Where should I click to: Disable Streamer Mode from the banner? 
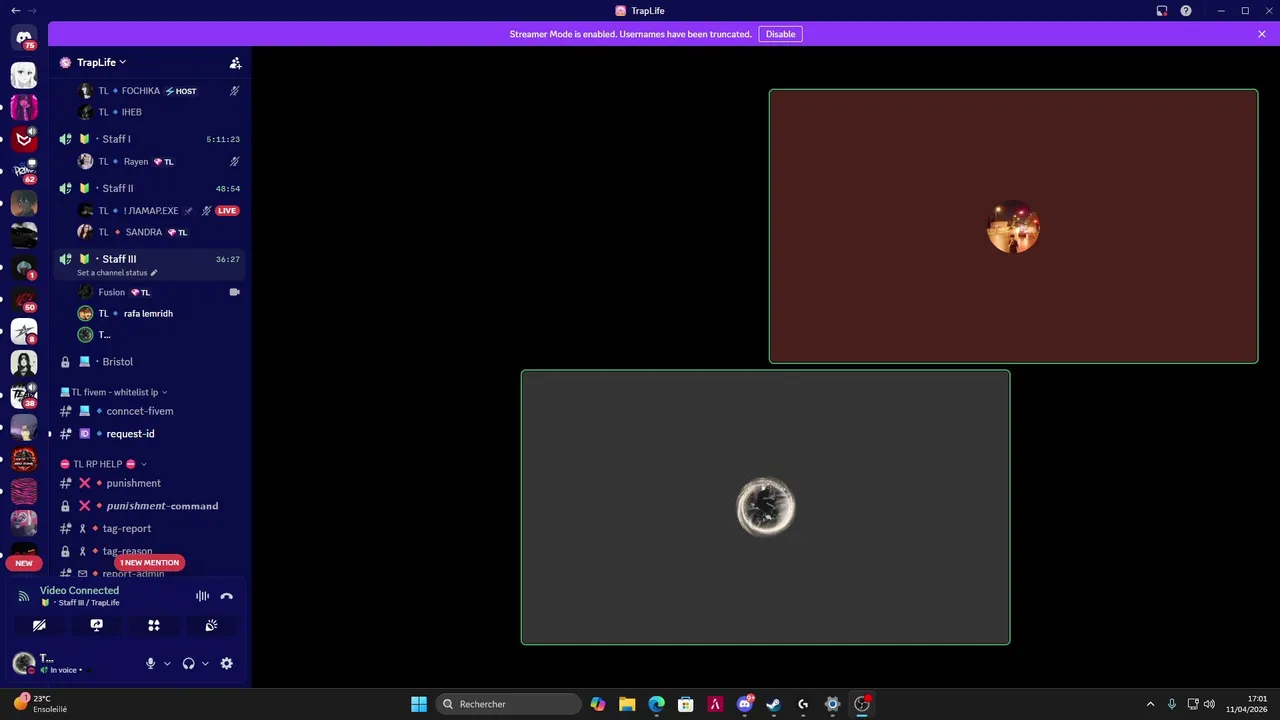coord(780,34)
